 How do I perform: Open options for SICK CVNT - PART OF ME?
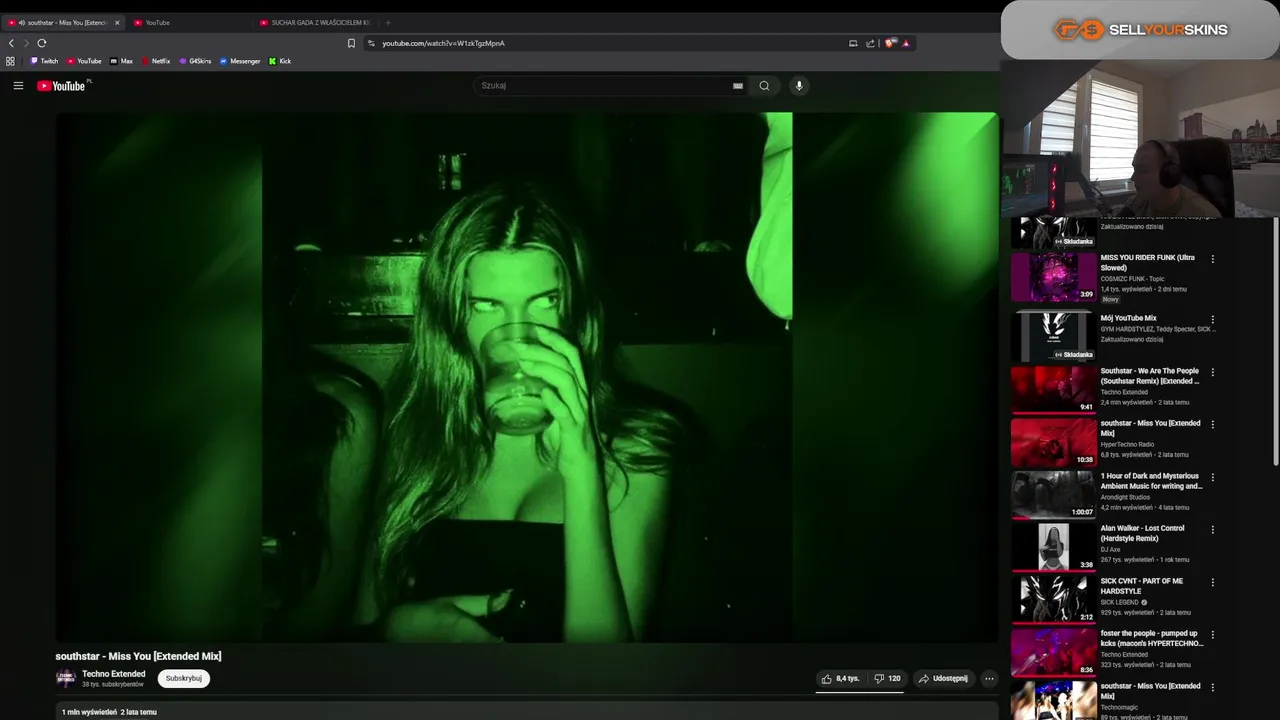point(1213,582)
